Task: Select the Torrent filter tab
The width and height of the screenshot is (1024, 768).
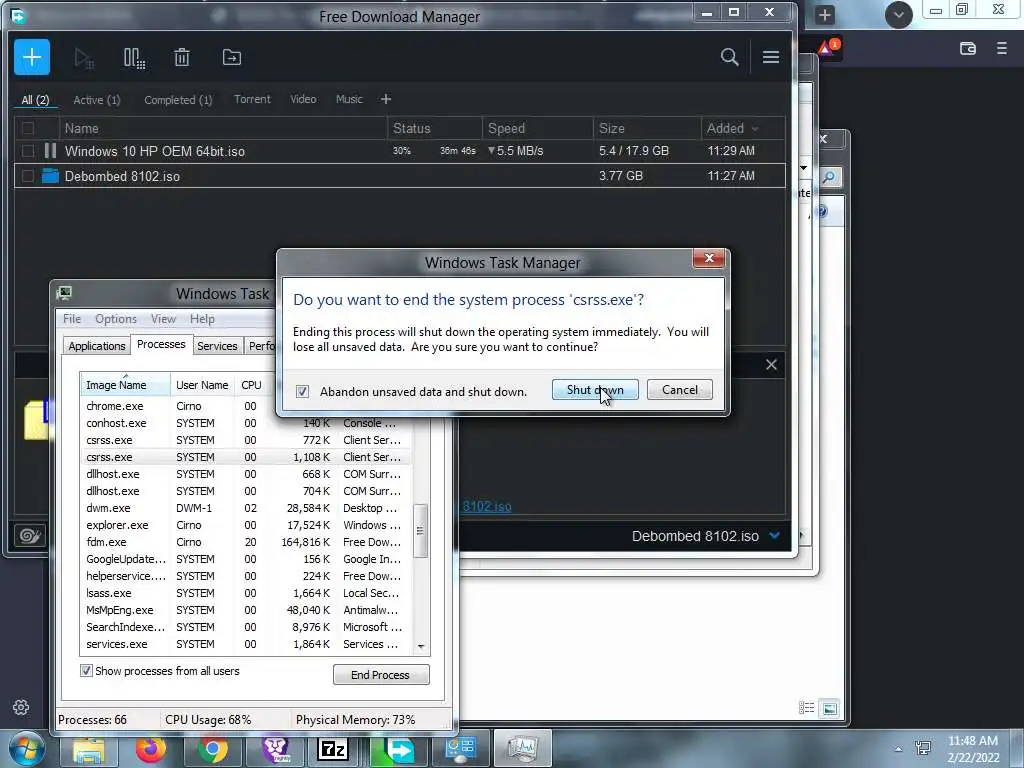Action: 252,99
